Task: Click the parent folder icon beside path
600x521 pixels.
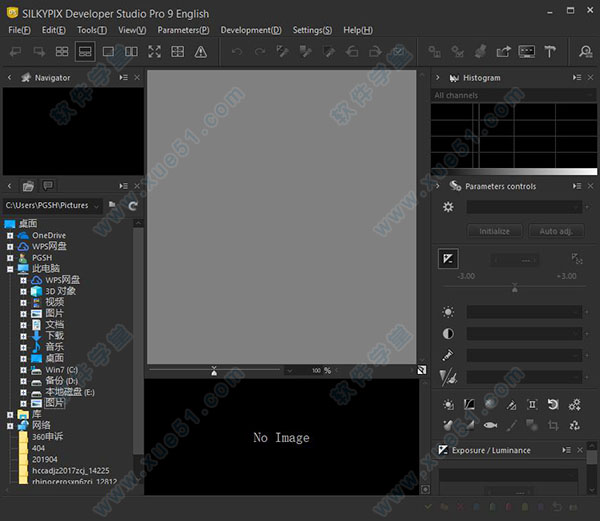Action: click(112, 205)
